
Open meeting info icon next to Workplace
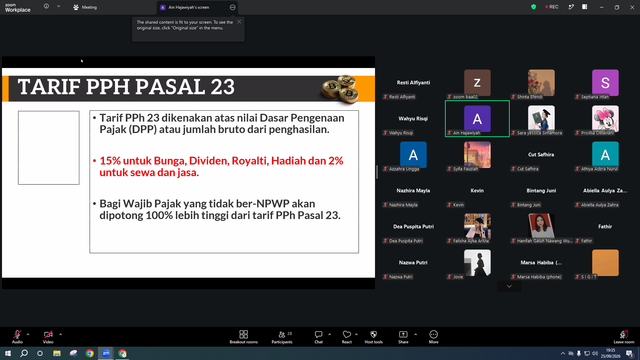[46, 7]
